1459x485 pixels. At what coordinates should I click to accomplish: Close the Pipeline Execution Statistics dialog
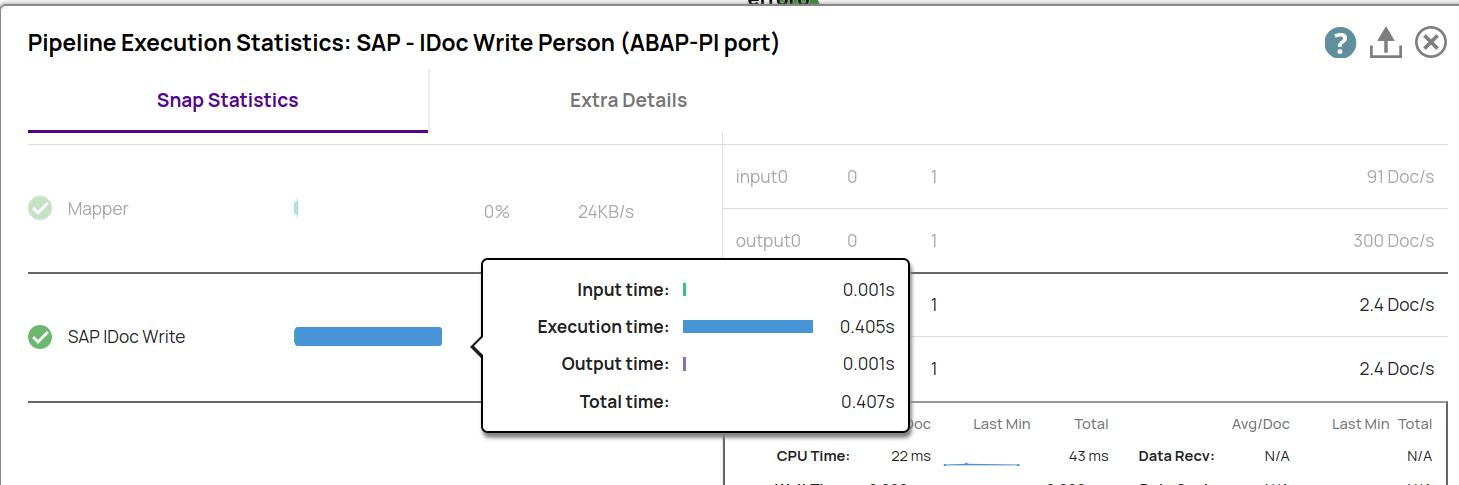(x=1431, y=43)
